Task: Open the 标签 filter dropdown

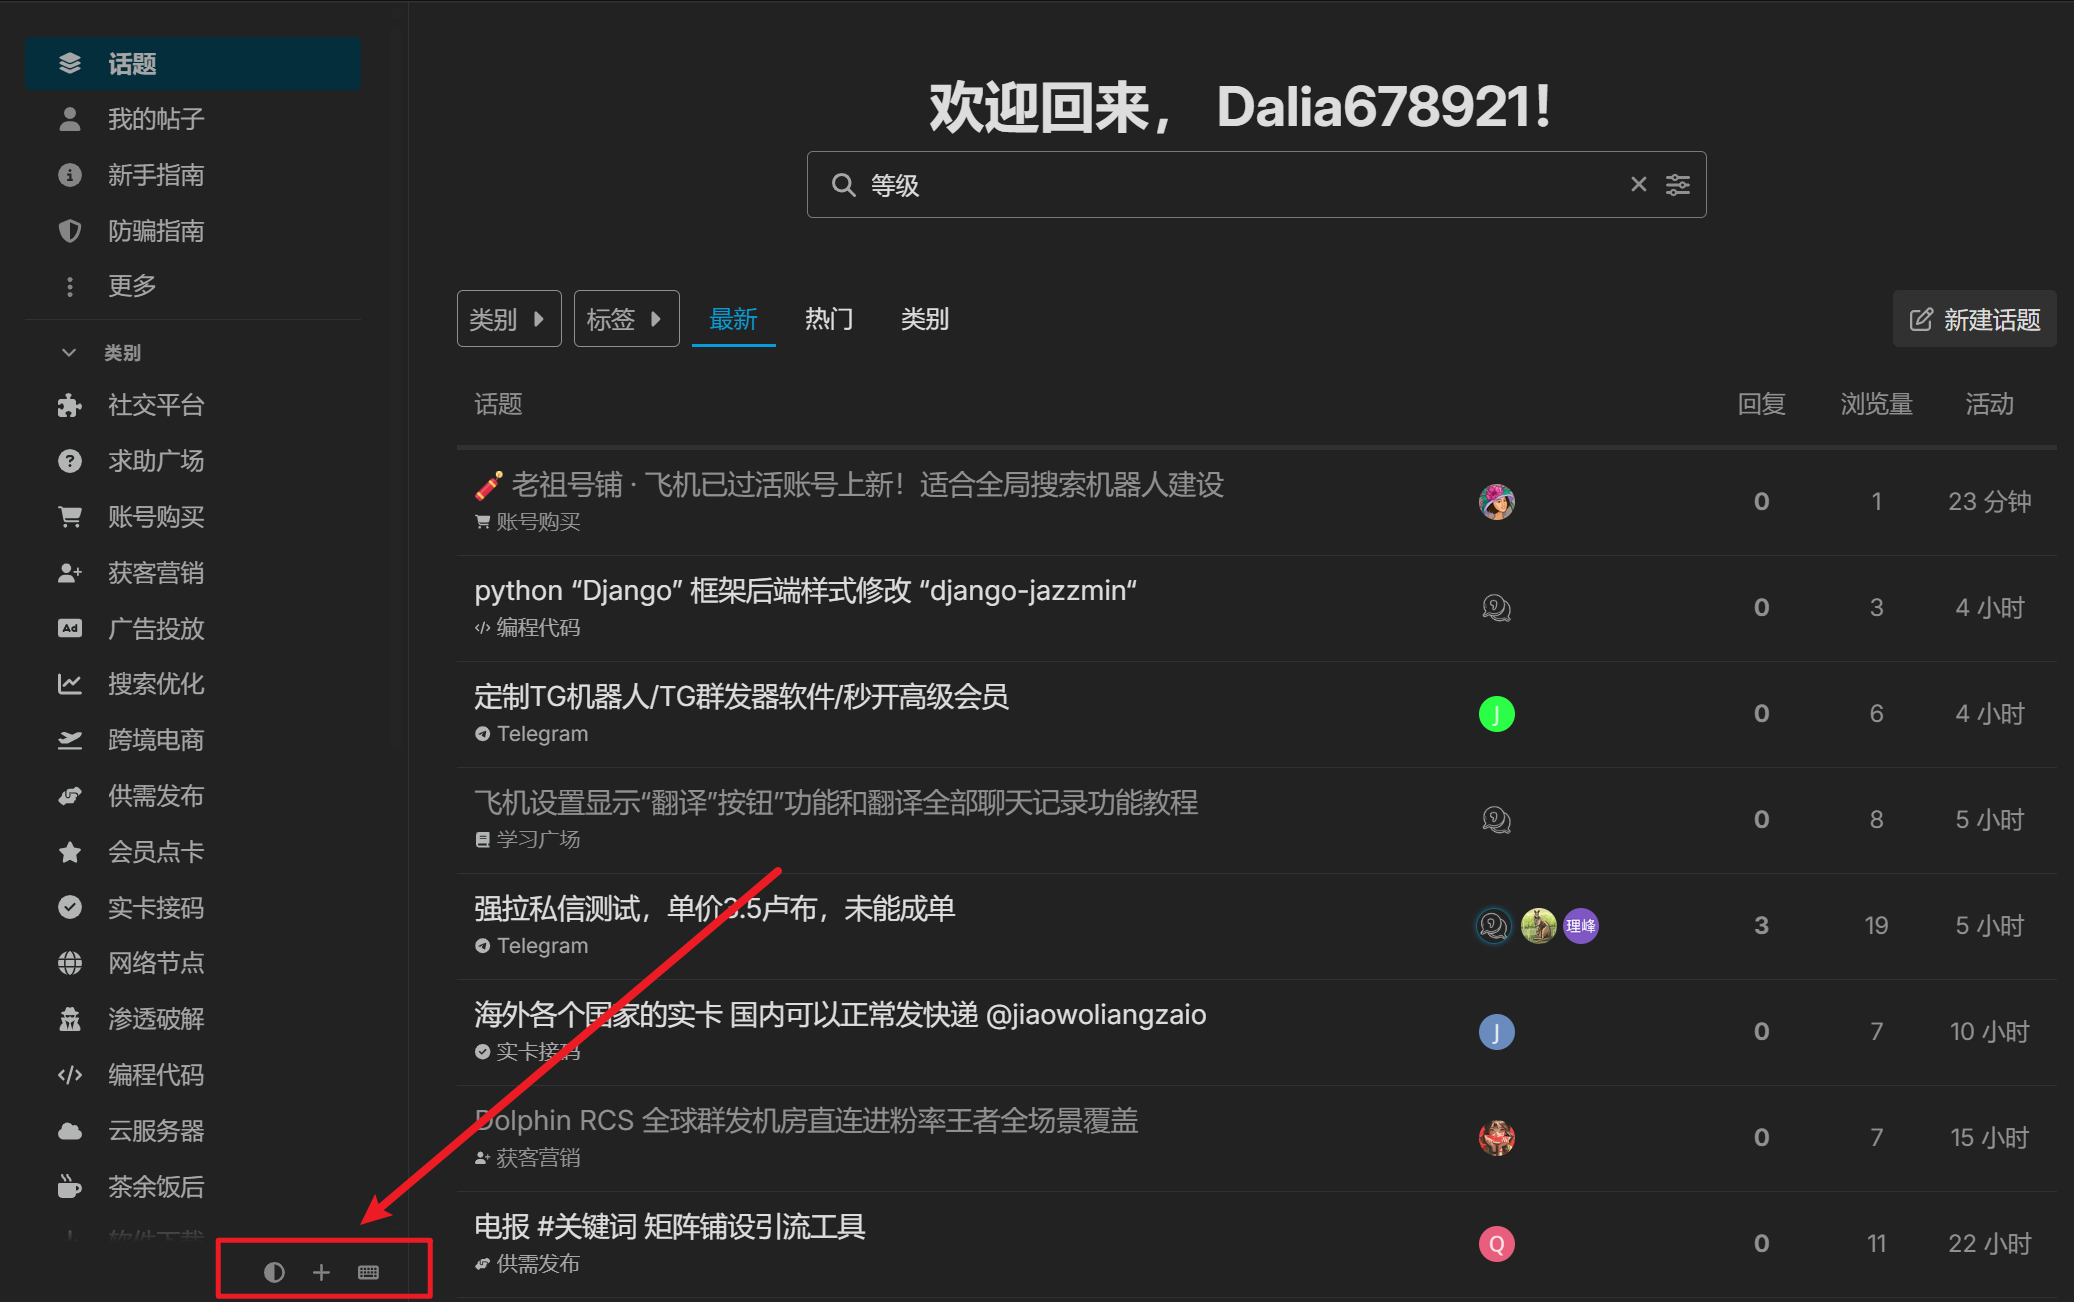Action: tap(626, 319)
